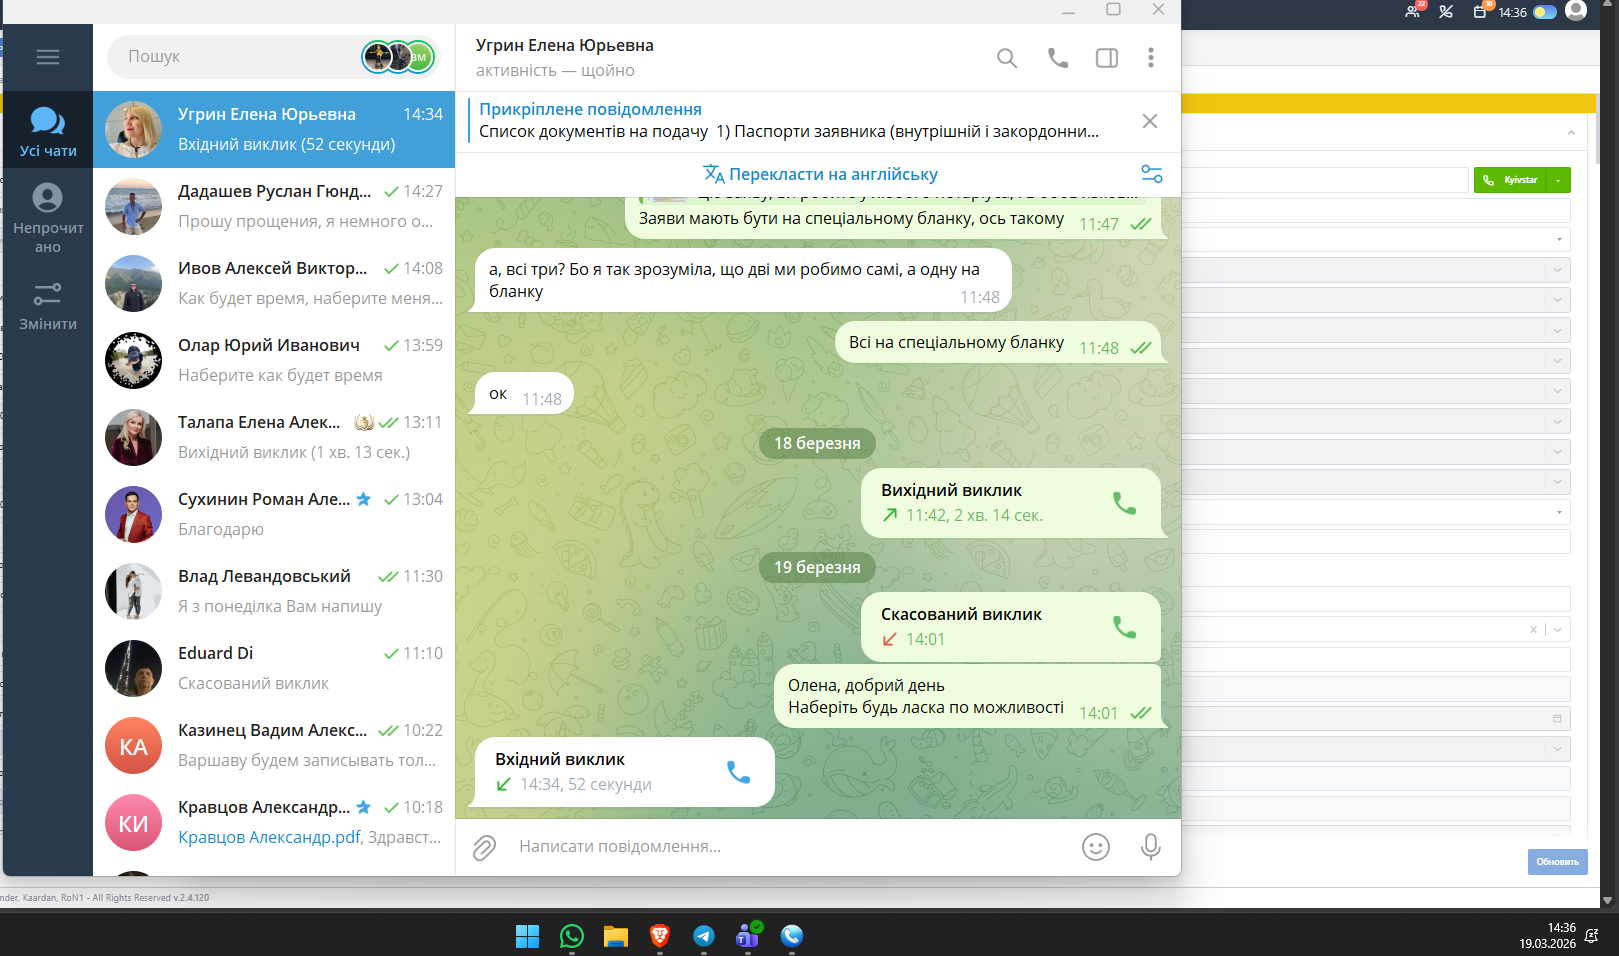Open the CRM missed calls icon

(x=1446, y=12)
